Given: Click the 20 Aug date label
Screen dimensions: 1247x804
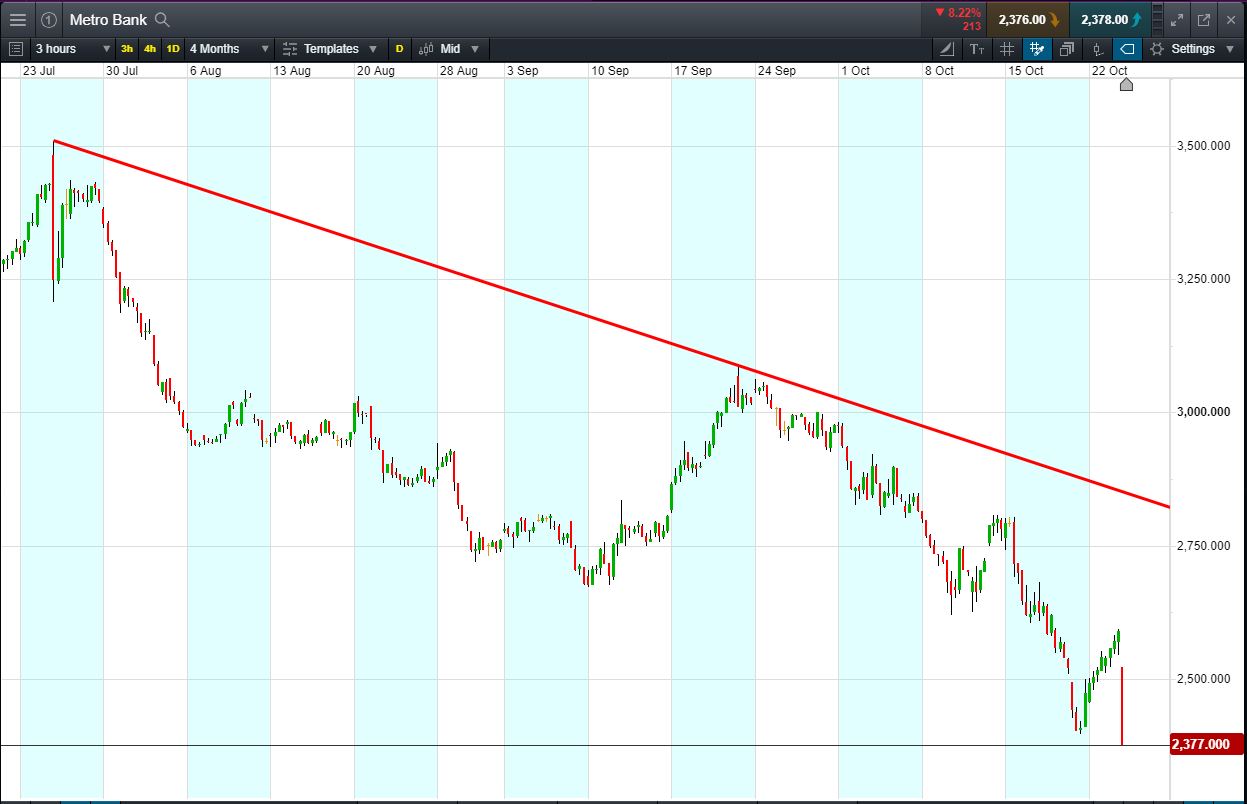Looking at the screenshot, I should click(x=375, y=70).
